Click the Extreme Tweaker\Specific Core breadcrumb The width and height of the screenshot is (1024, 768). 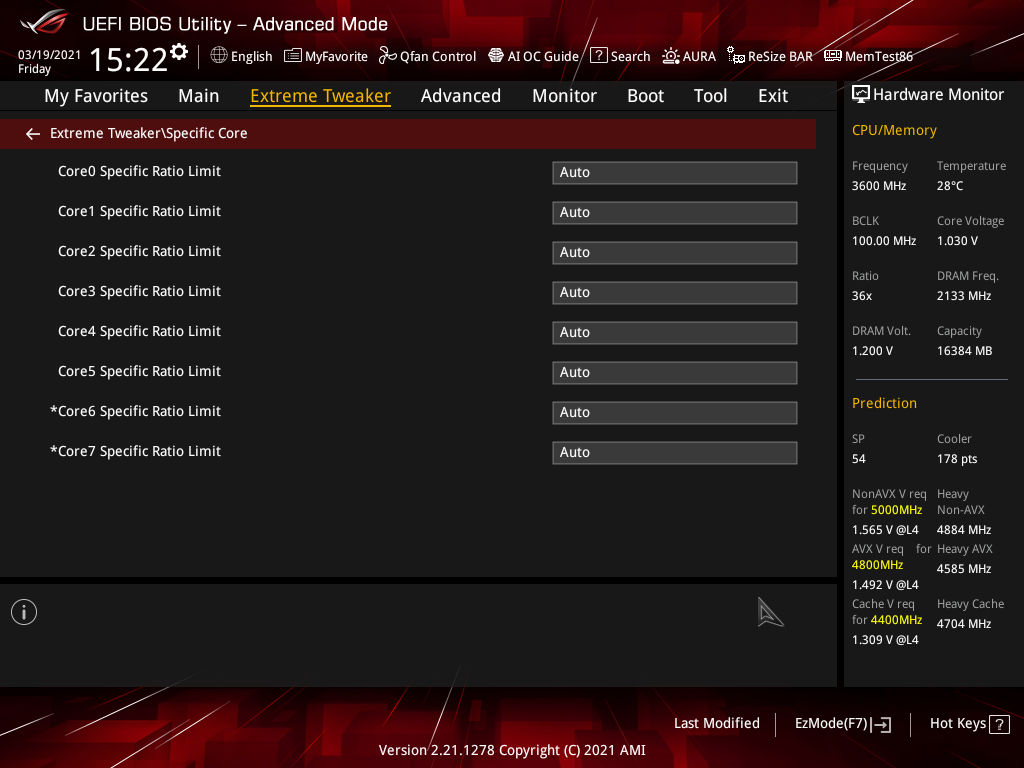click(x=148, y=134)
